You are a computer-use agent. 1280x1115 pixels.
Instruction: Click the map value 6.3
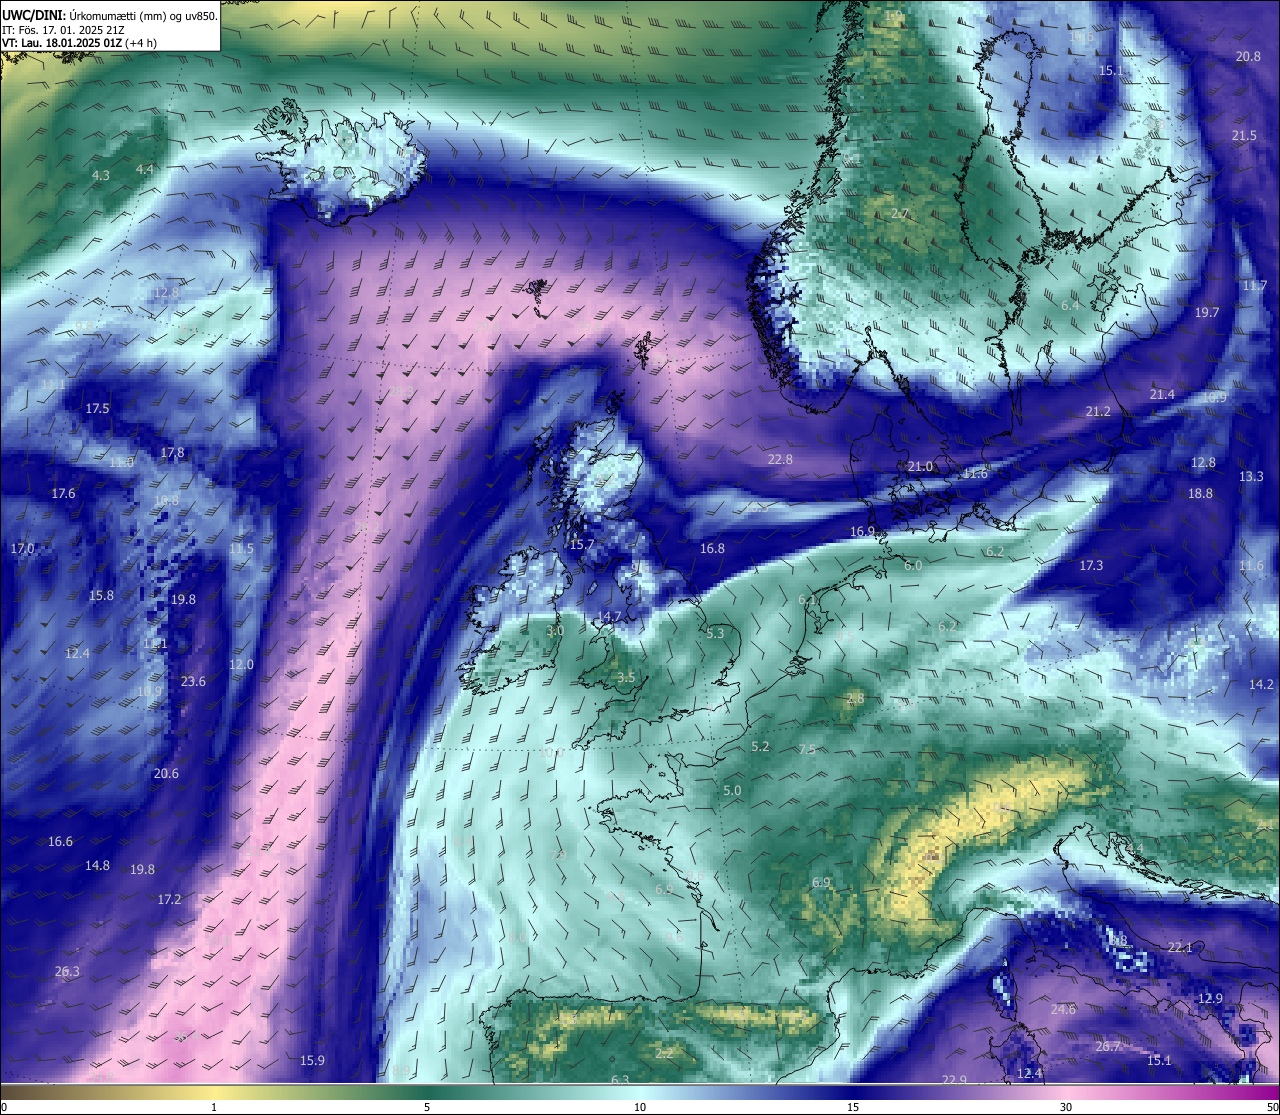620,1079
